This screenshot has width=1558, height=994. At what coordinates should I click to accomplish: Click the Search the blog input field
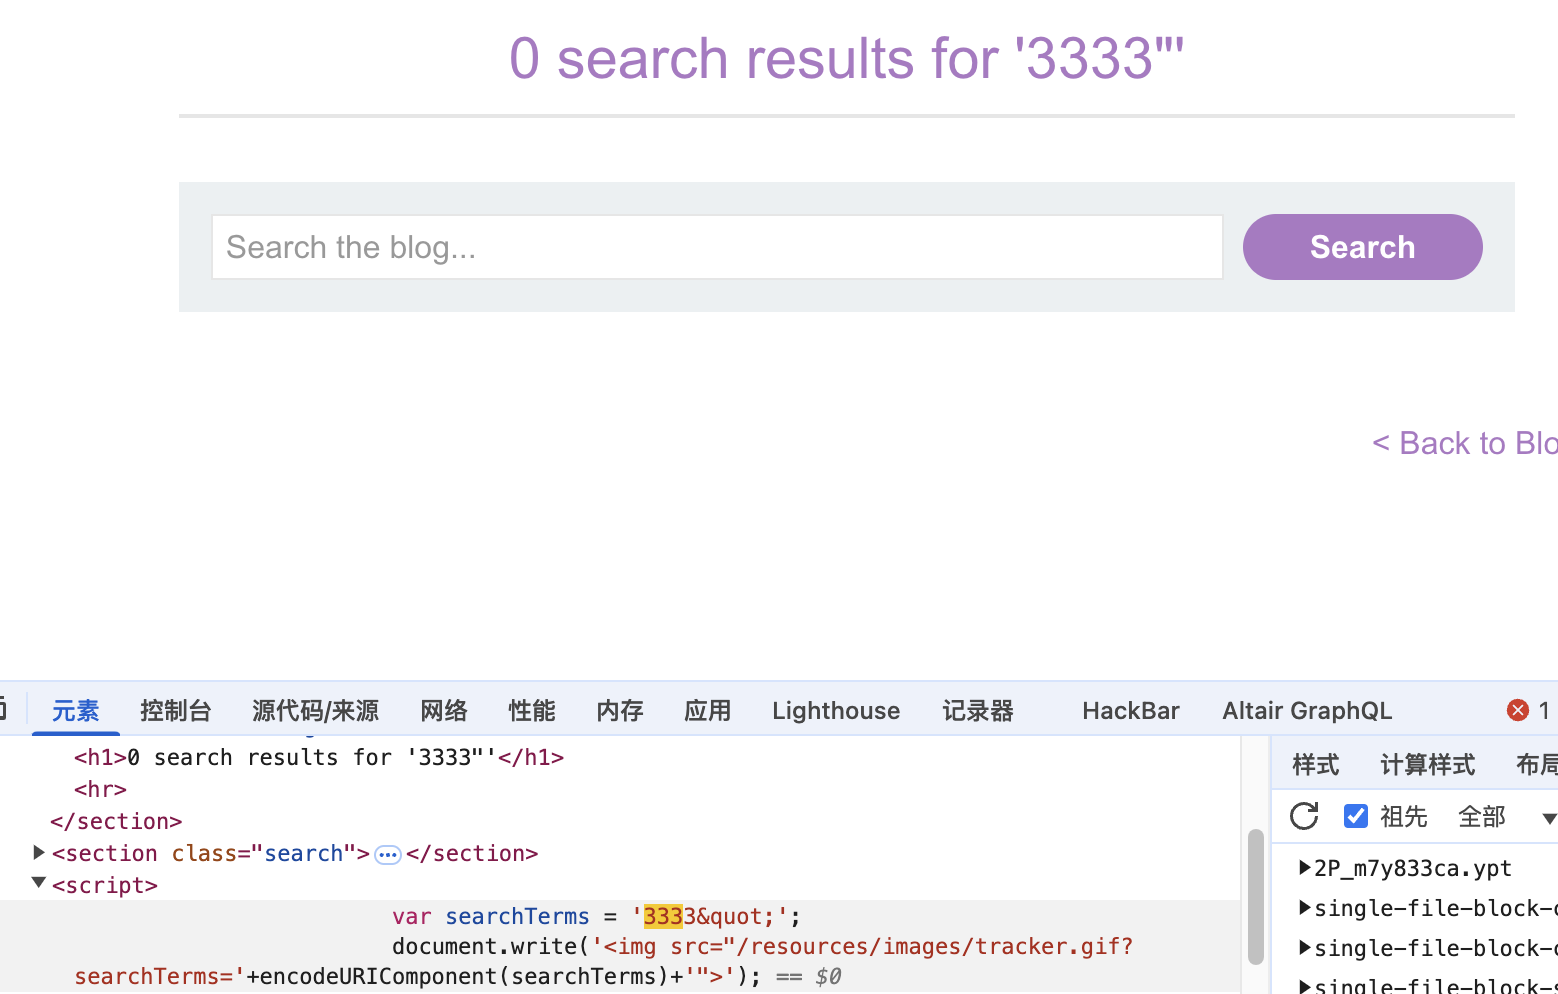(716, 247)
